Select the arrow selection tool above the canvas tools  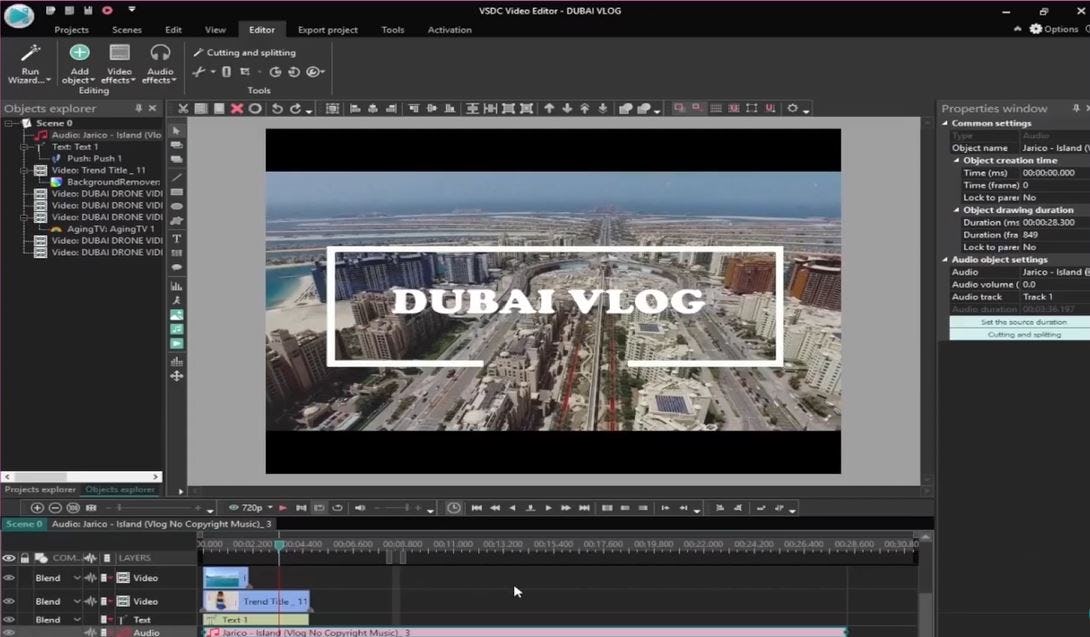click(x=175, y=130)
